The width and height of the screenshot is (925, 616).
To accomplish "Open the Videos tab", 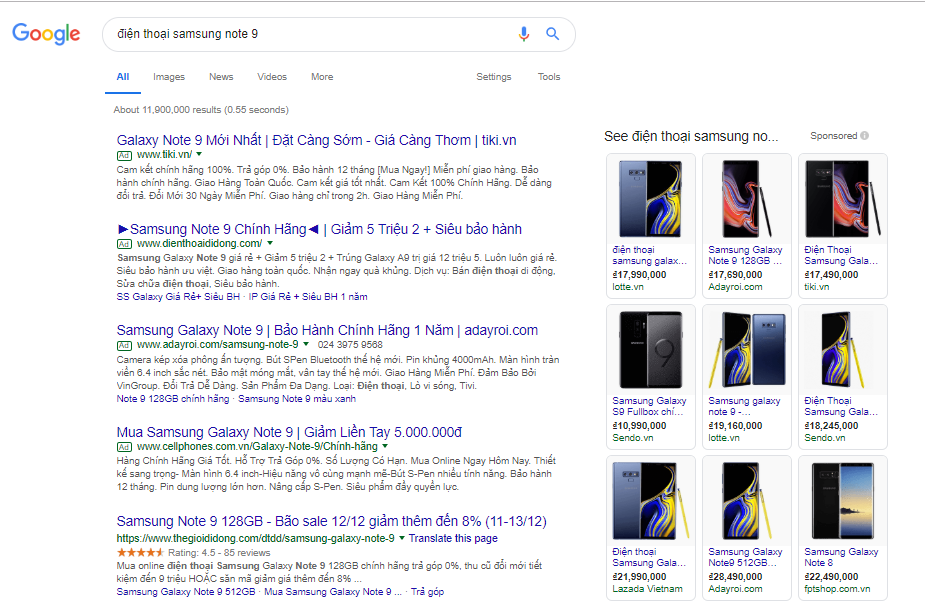I will click(272, 77).
